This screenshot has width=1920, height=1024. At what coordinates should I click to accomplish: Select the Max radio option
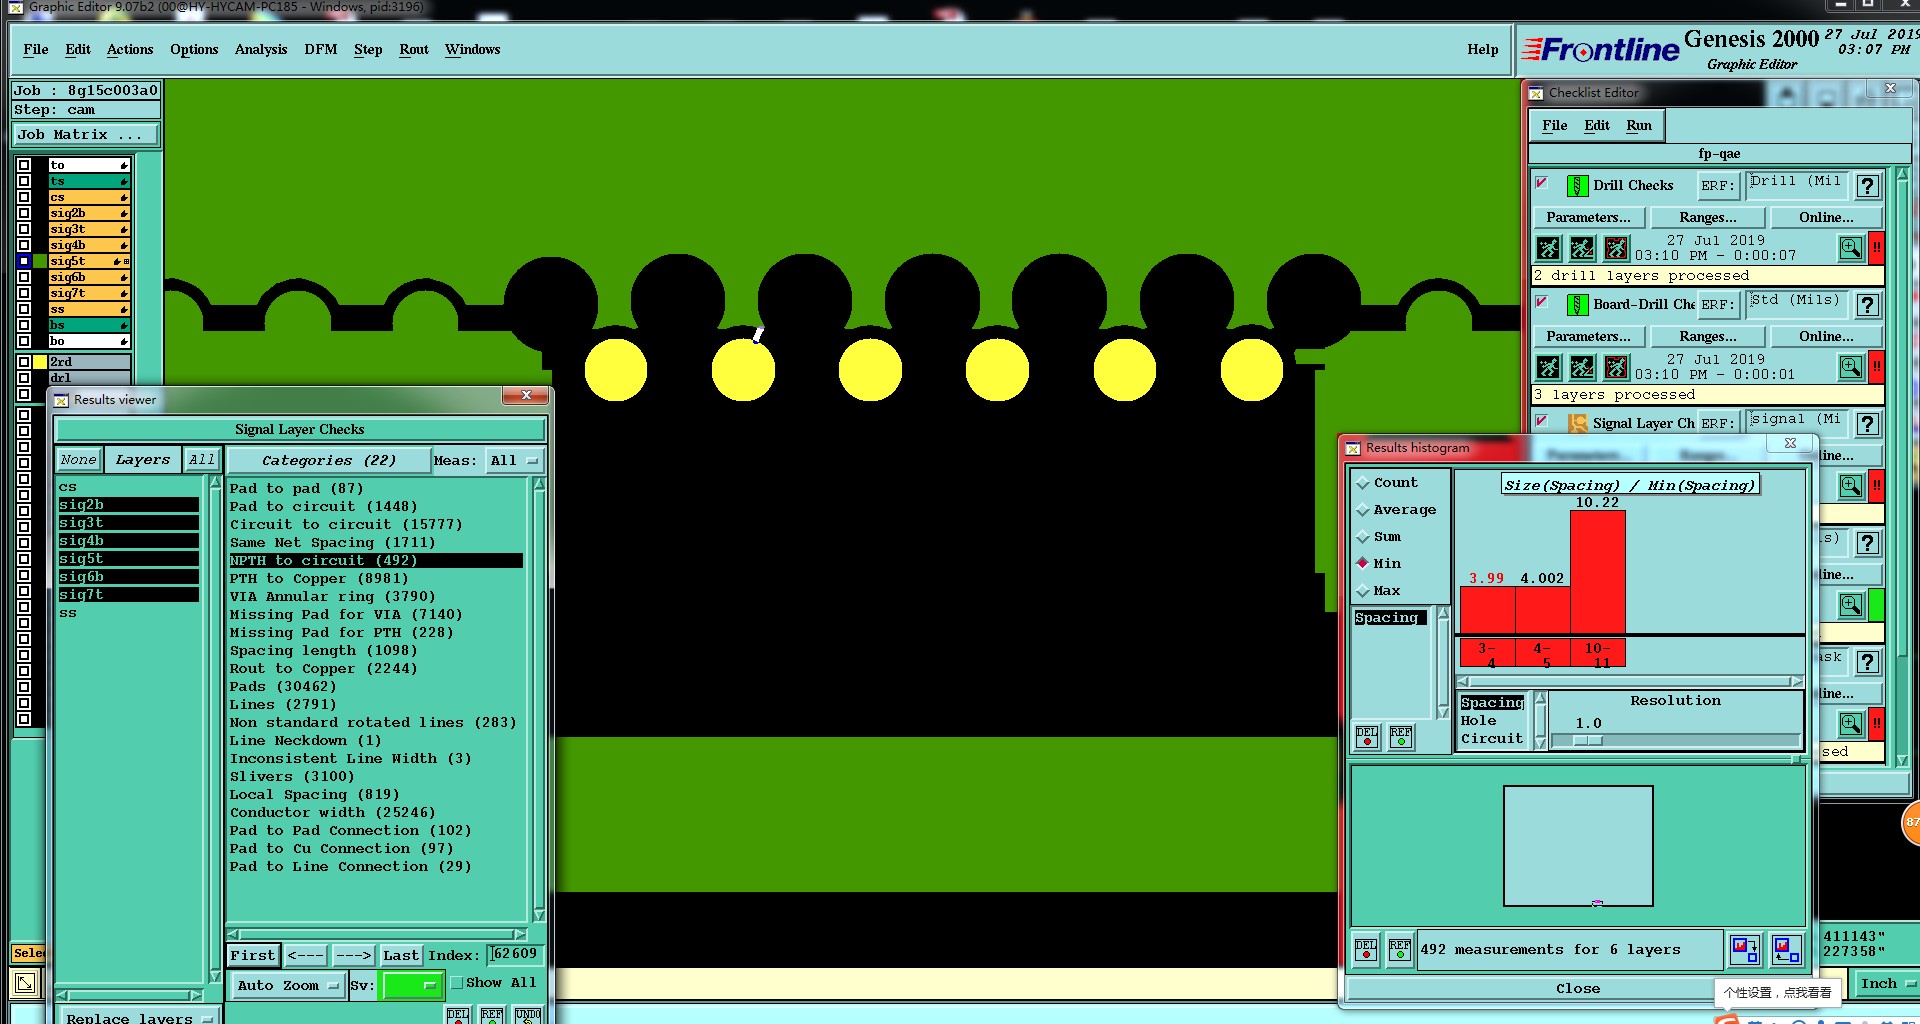pos(1362,591)
